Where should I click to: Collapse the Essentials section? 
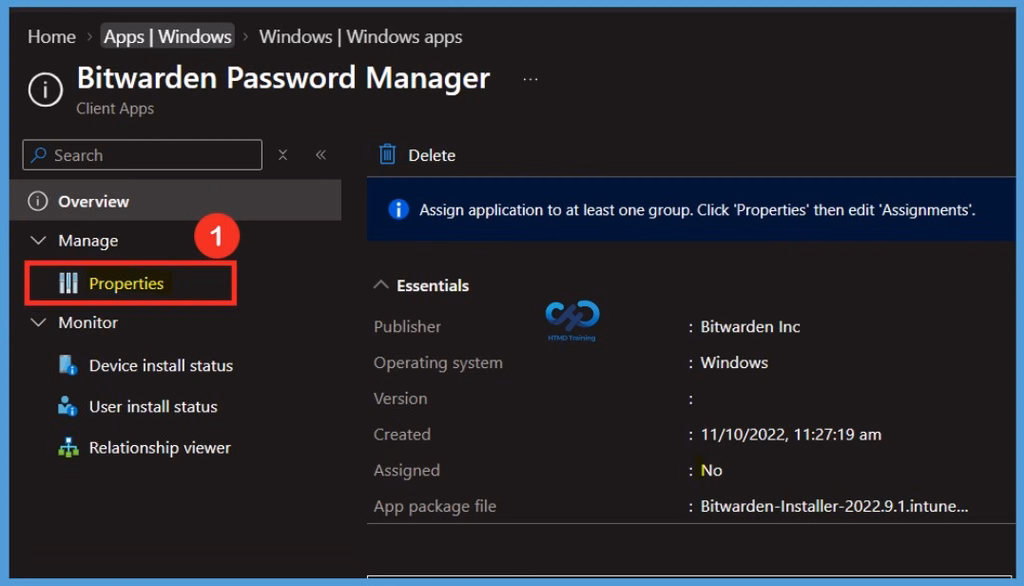381,285
